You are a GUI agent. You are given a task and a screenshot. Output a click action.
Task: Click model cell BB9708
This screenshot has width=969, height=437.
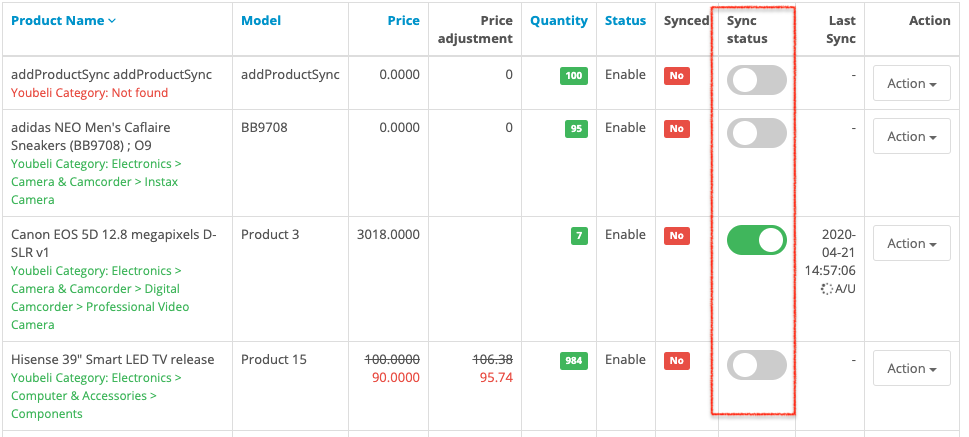(x=264, y=128)
